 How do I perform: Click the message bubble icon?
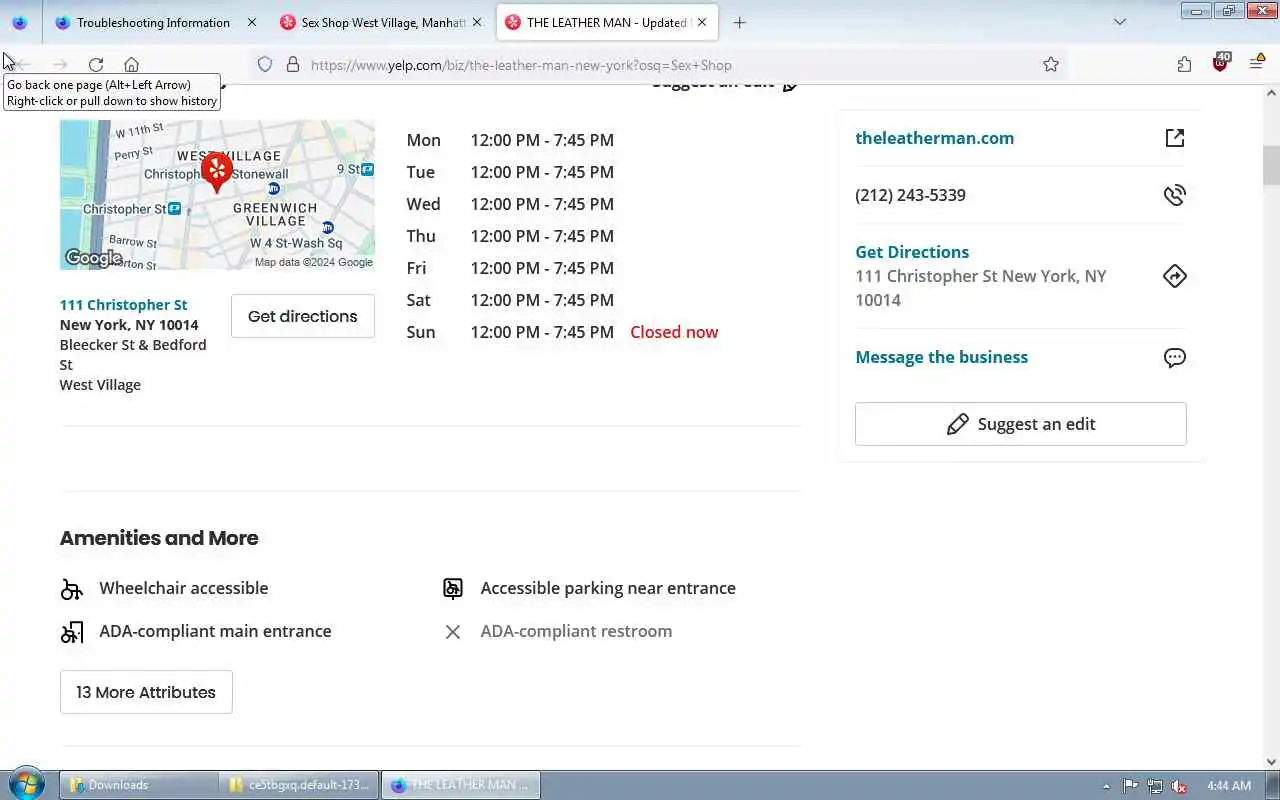click(x=1175, y=357)
